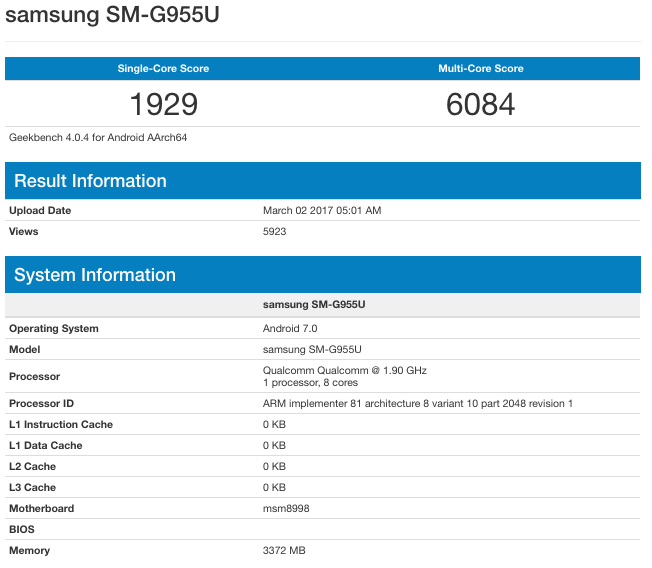The image size is (652, 568).
Task: Select the msm8998 motherboard value
Action: point(286,508)
